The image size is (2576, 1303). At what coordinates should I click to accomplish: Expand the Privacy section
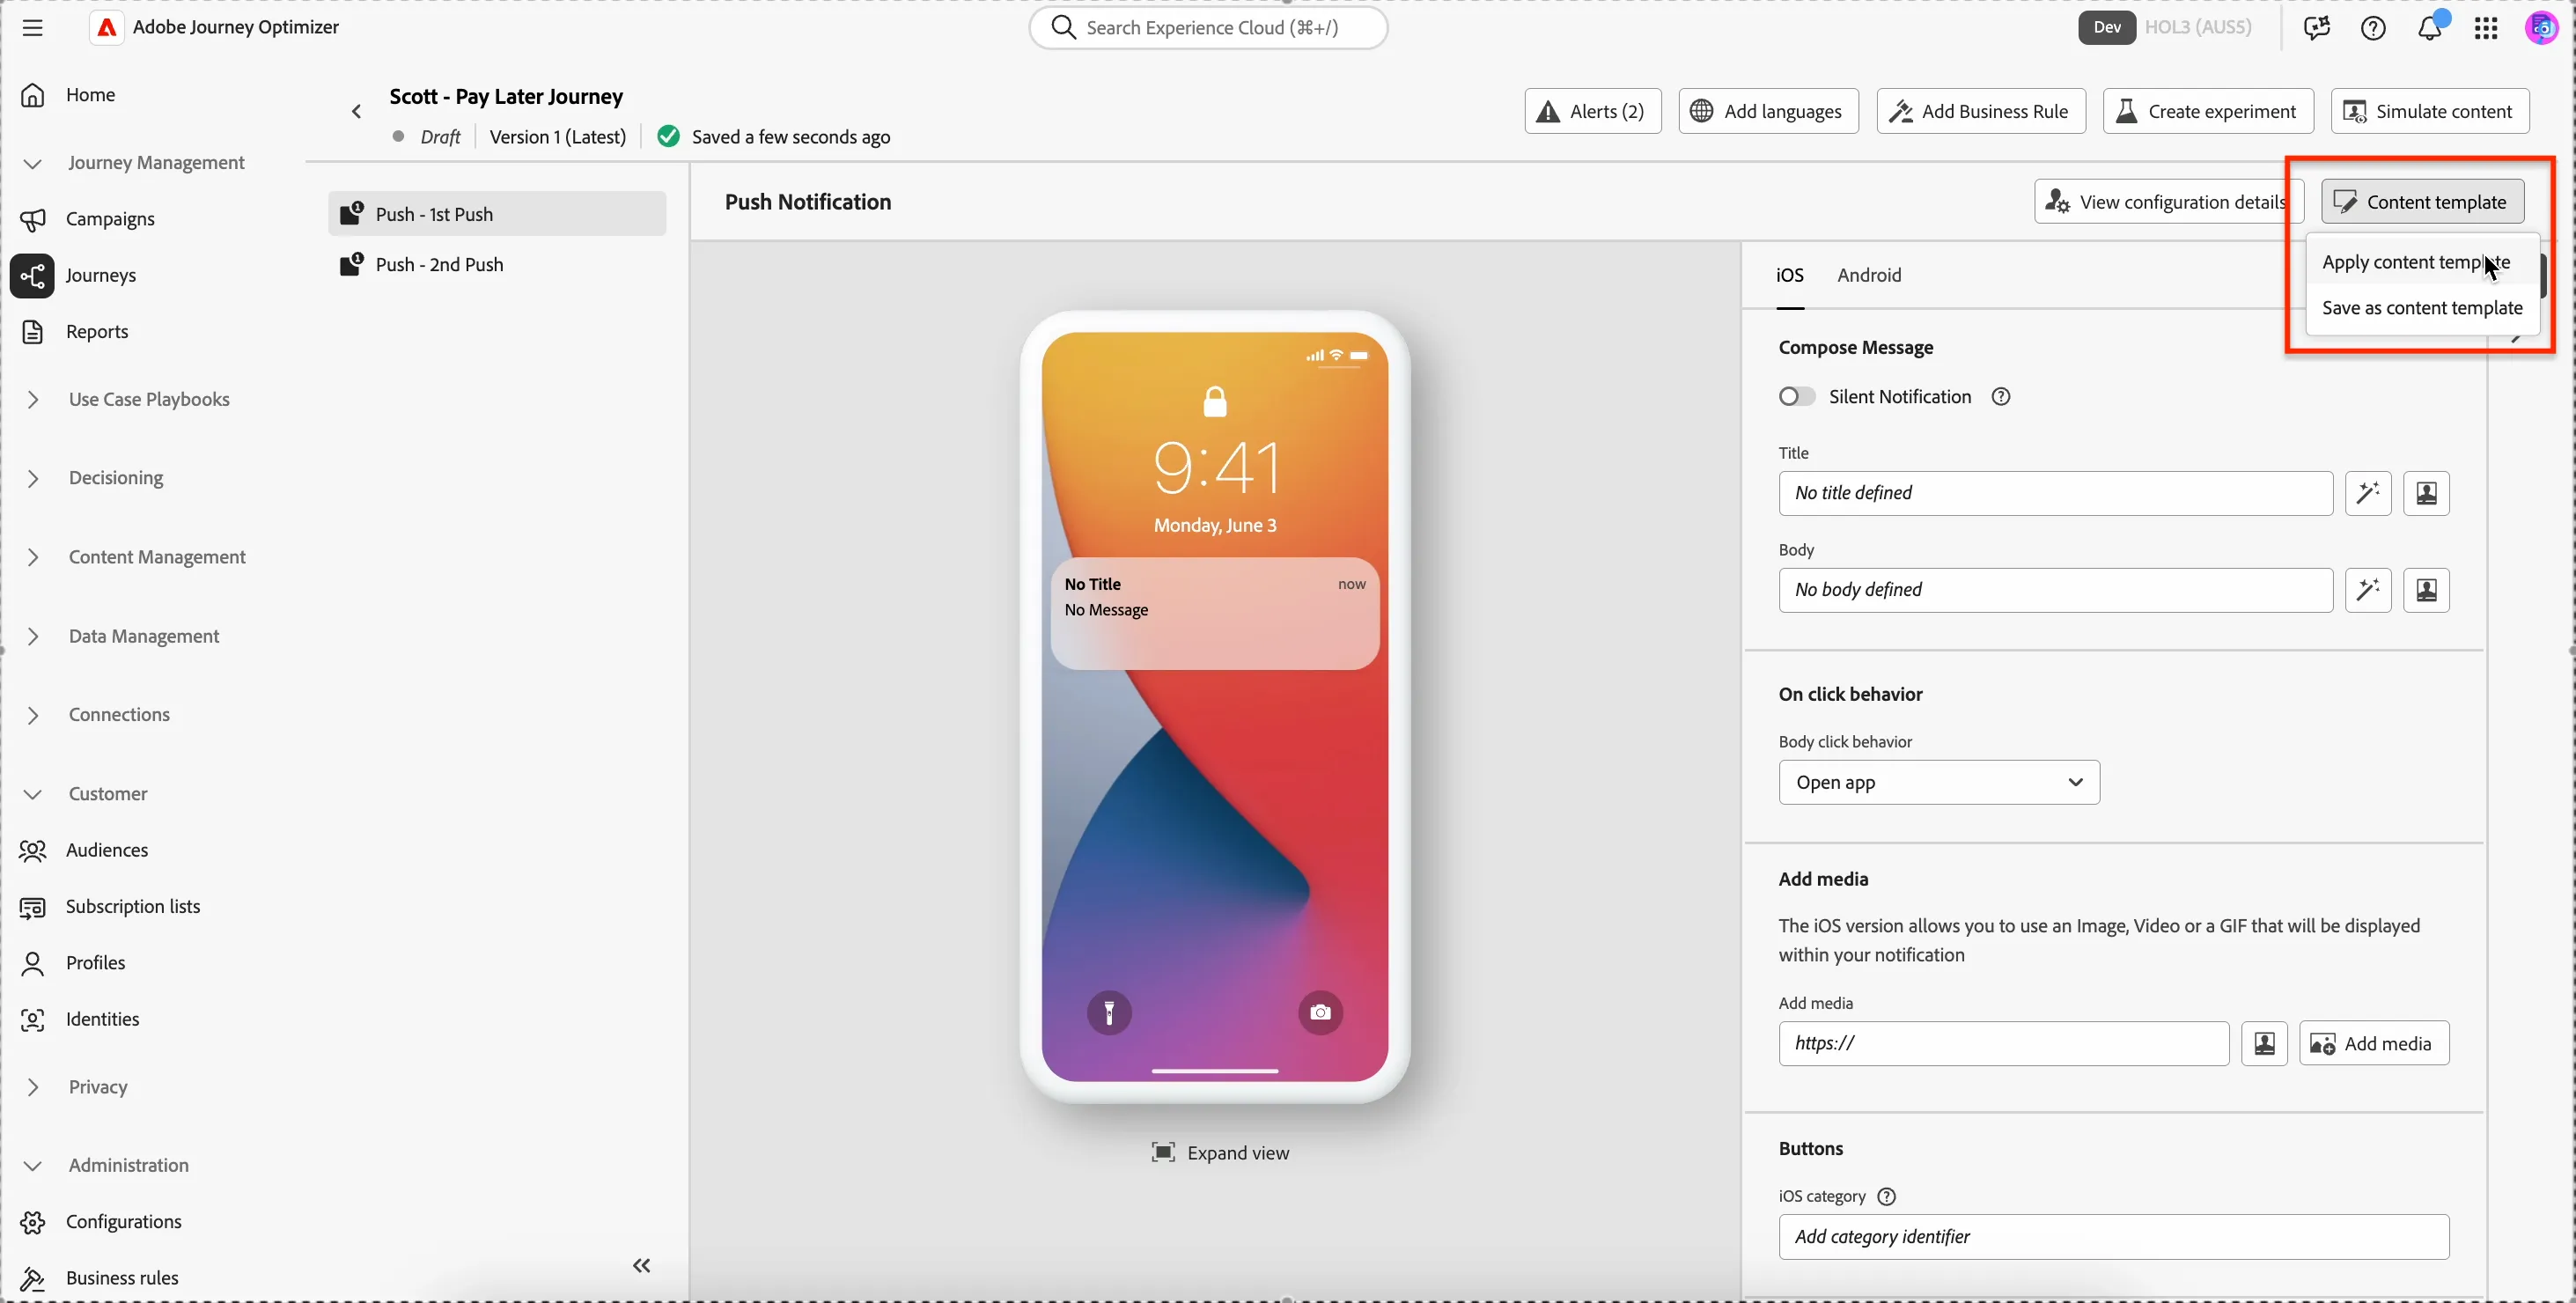point(32,1087)
